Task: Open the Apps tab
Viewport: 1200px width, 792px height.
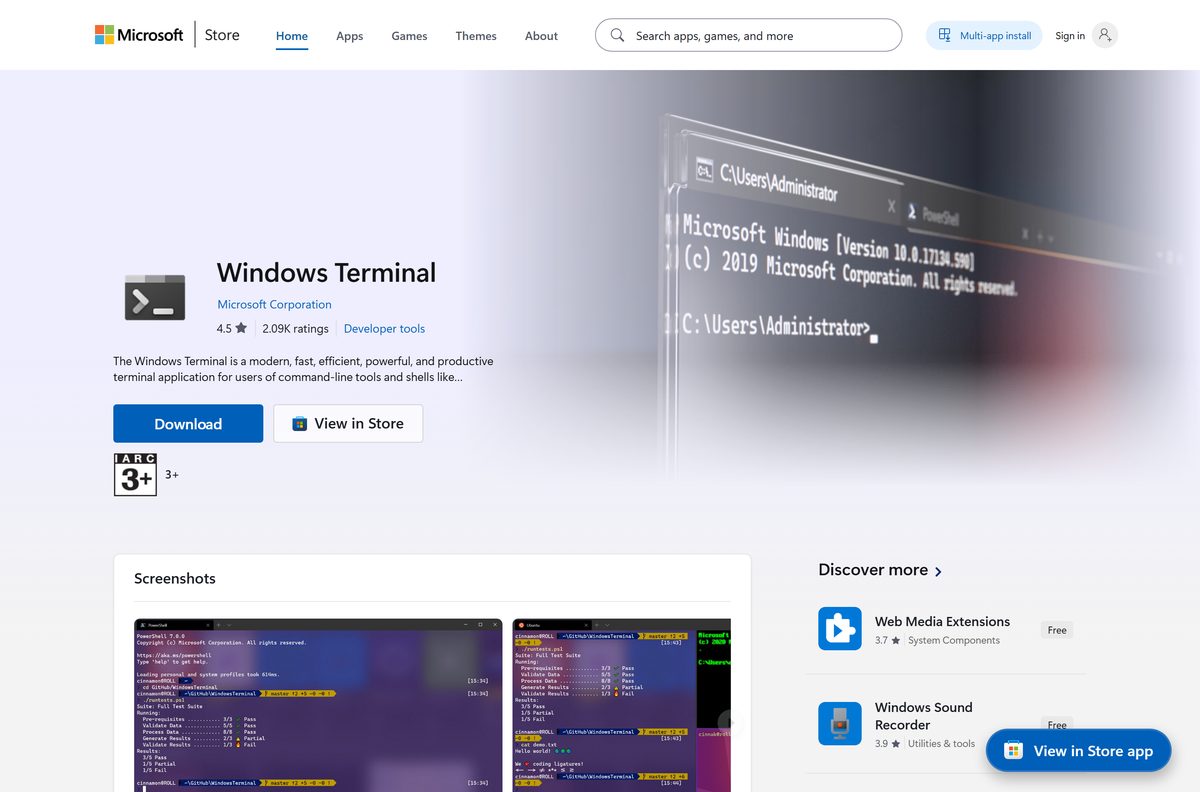Action: tap(349, 36)
